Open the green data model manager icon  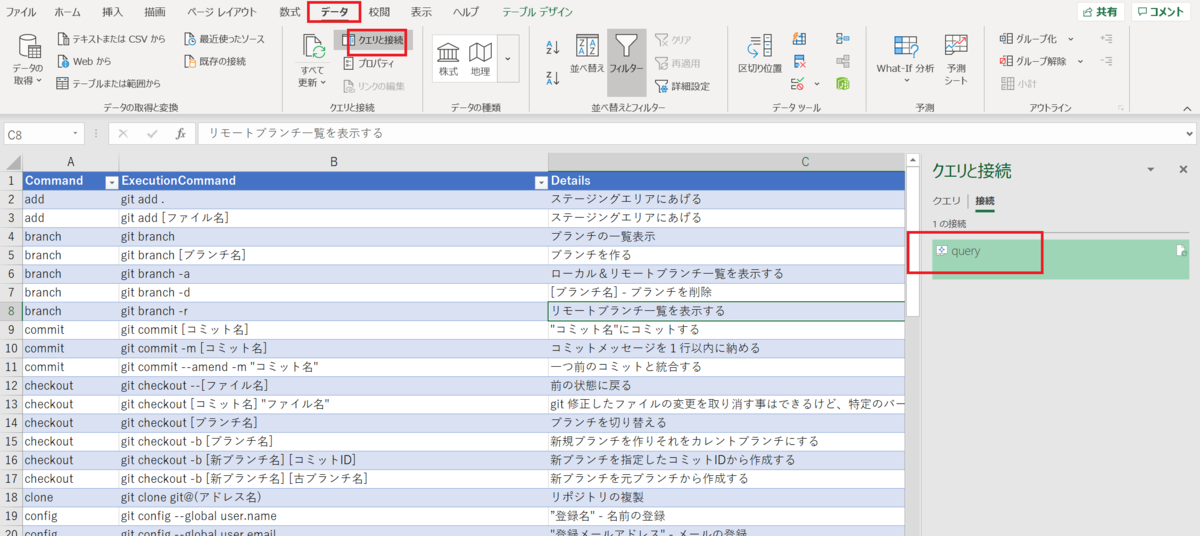[842, 83]
